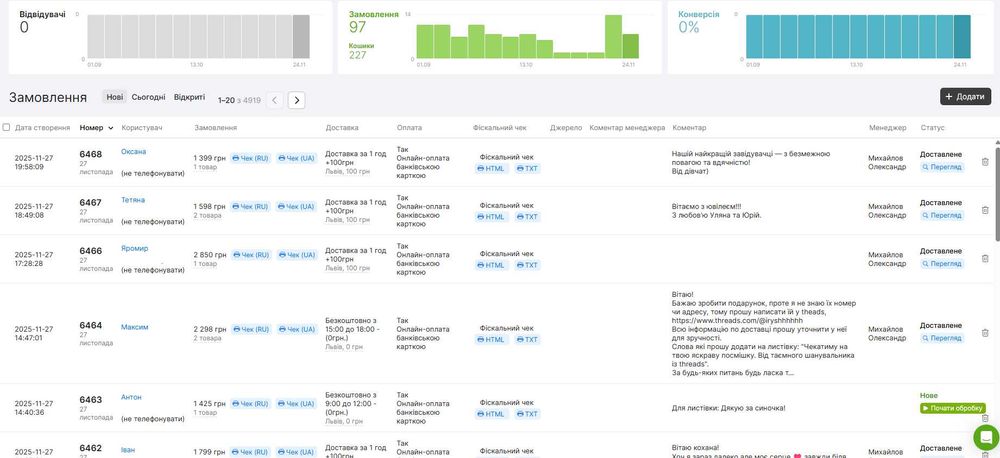Click trash icon for order 6467

985,210
